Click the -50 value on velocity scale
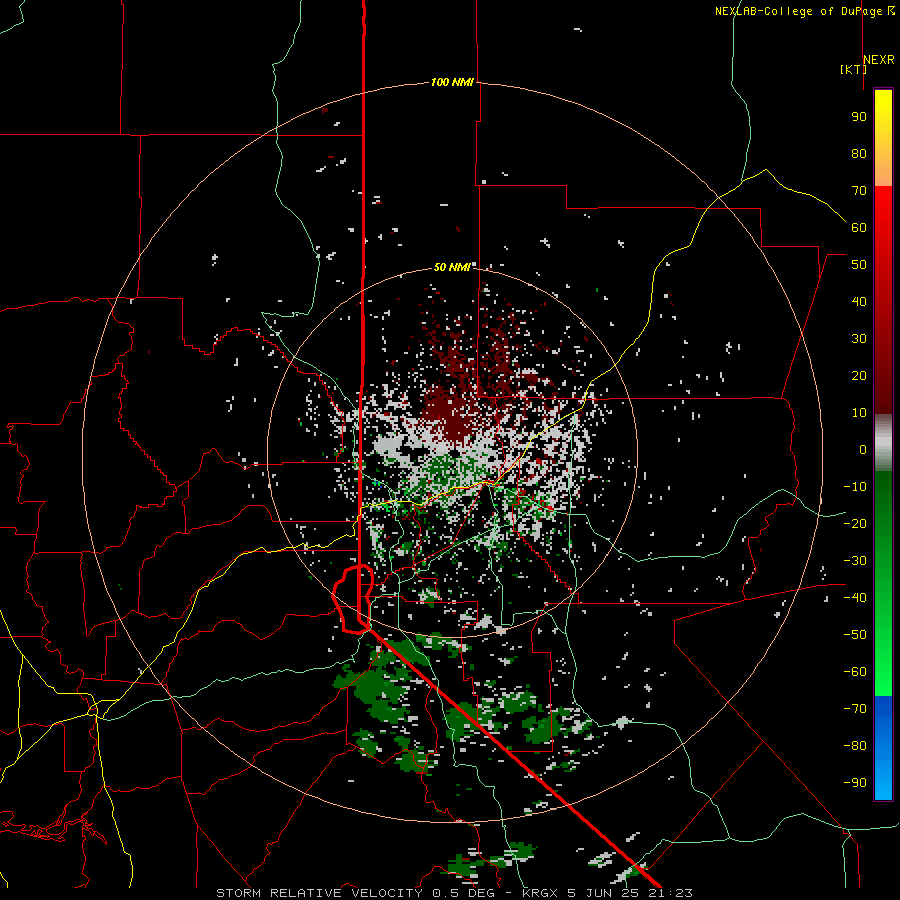Viewport: 900px width, 900px height. pyautogui.click(x=855, y=634)
